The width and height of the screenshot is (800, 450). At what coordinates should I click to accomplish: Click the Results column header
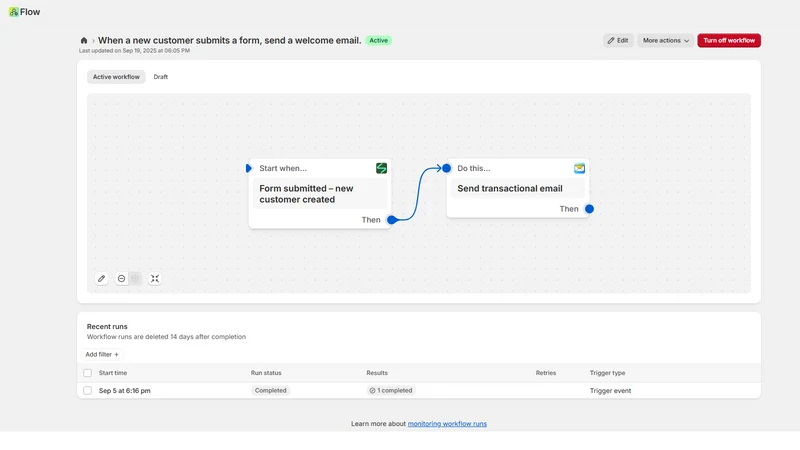tap(377, 373)
